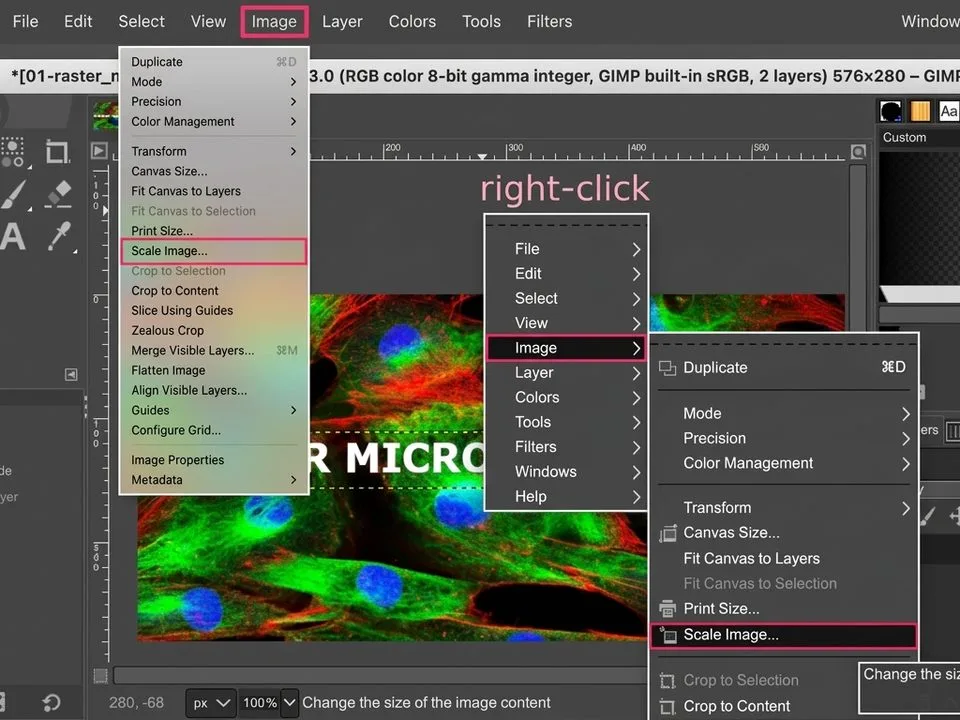
Task: Click the Crop to Content icon in submenu
Action: point(667,707)
